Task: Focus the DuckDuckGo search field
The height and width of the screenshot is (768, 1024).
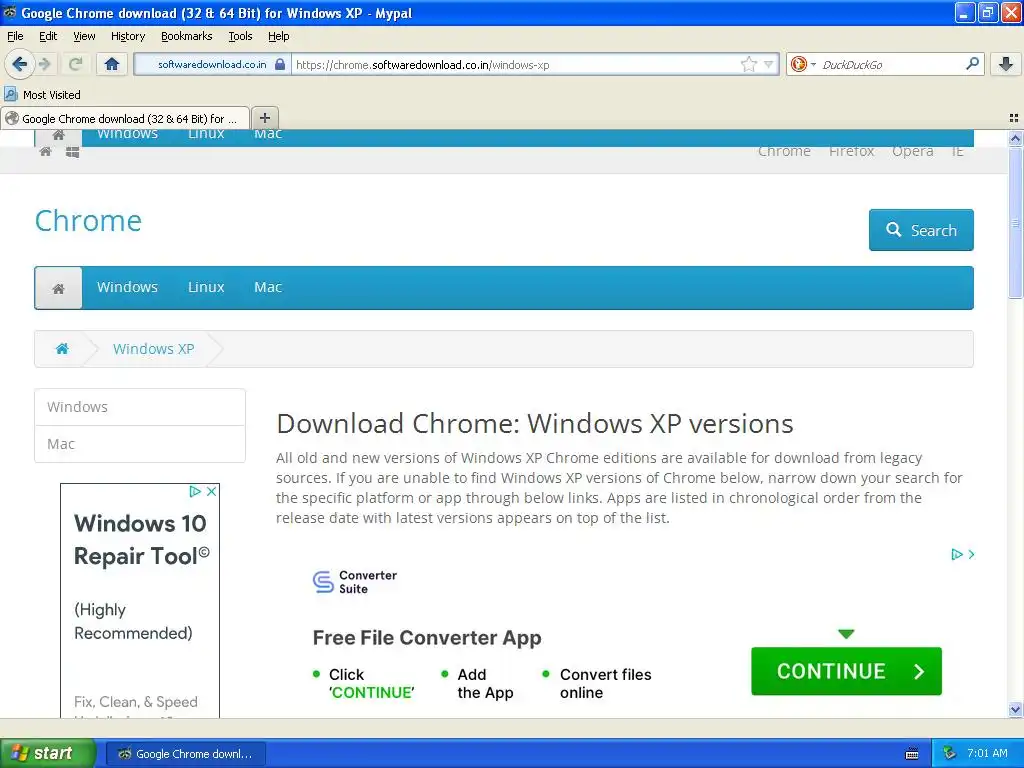Action: click(x=891, y=64)
